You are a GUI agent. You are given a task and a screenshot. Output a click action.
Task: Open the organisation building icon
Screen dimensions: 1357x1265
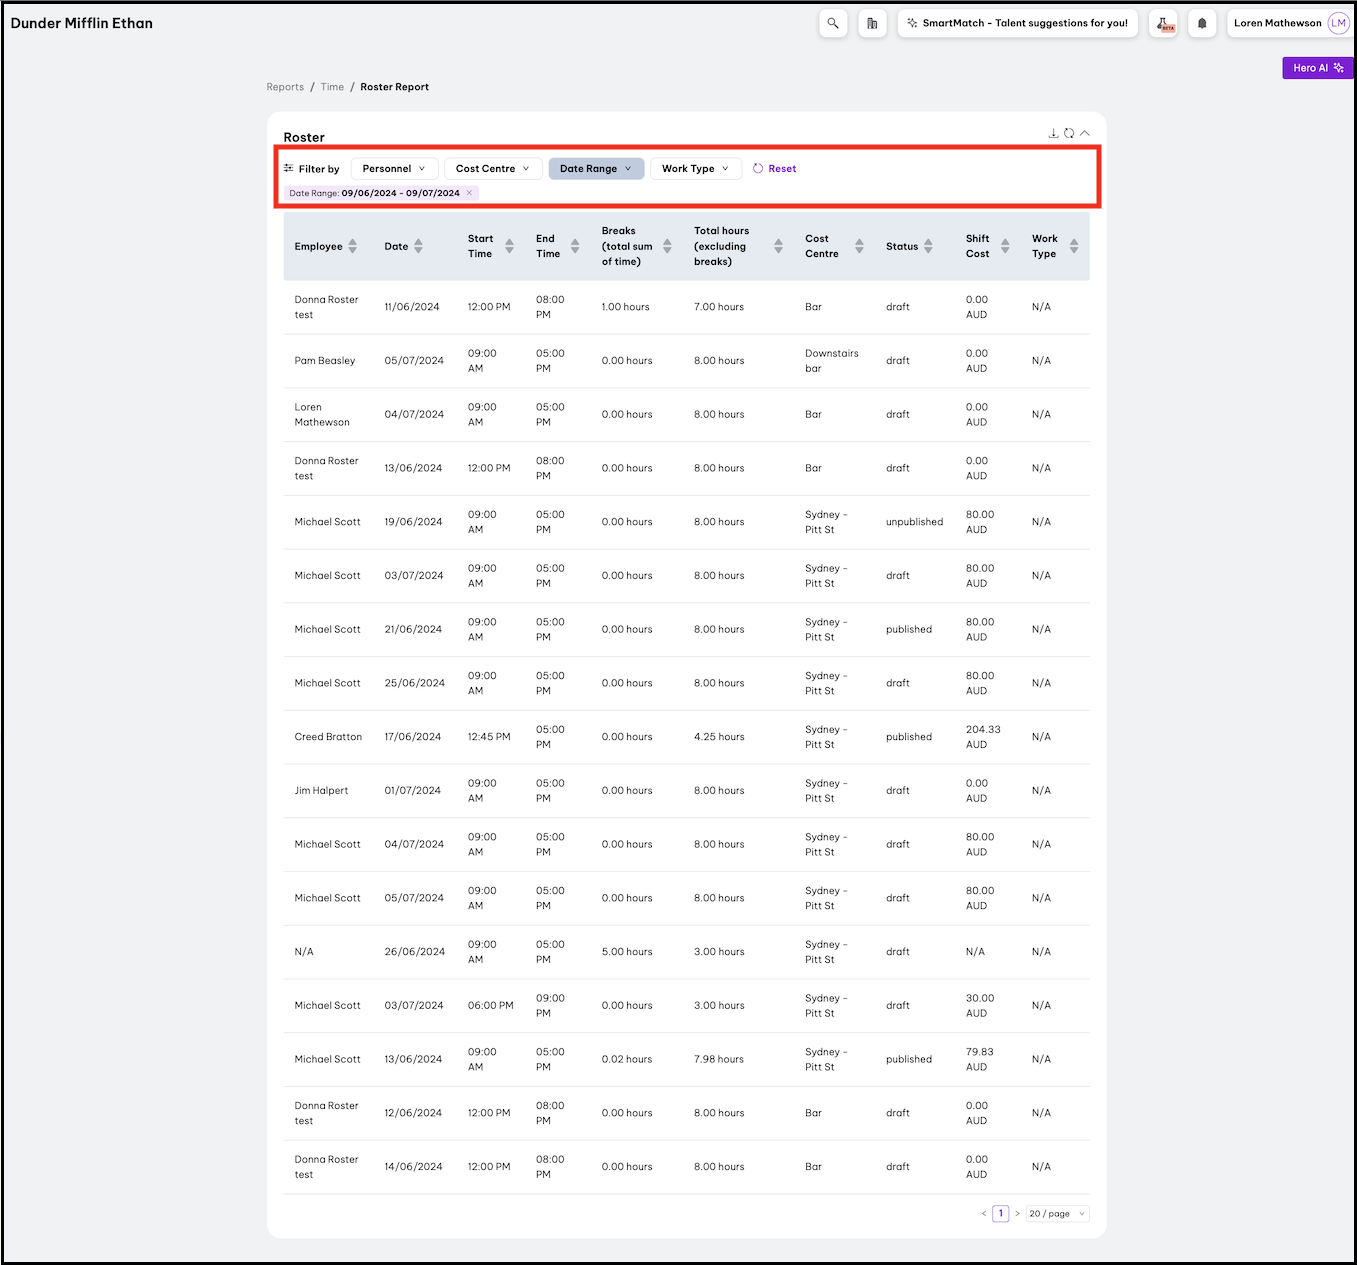[x=872, y=23]
